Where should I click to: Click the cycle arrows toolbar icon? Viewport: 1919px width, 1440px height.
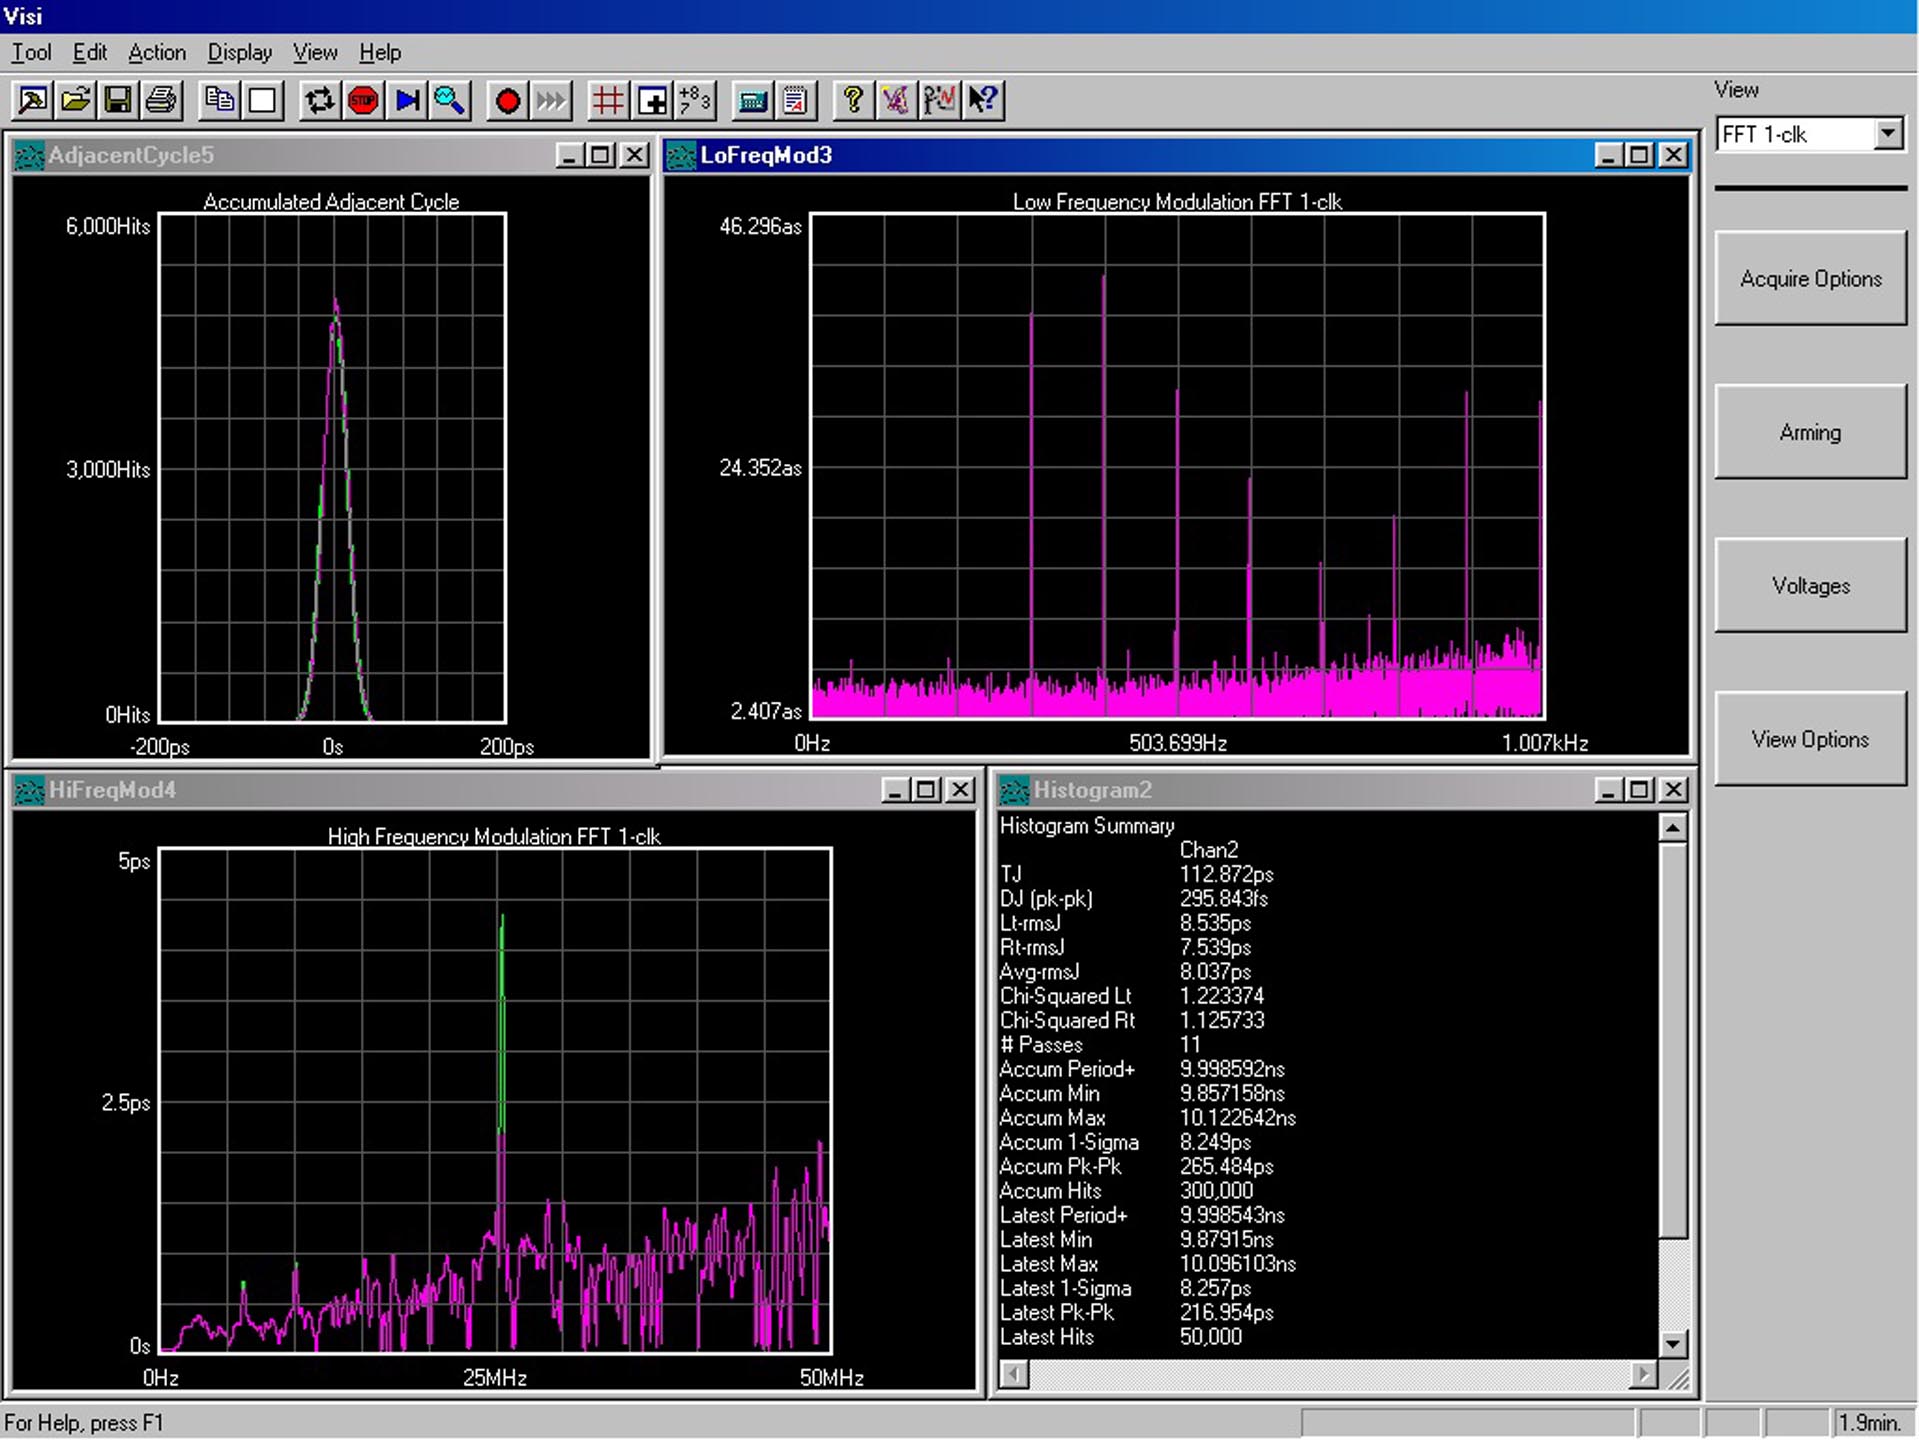tap(320, 100)
